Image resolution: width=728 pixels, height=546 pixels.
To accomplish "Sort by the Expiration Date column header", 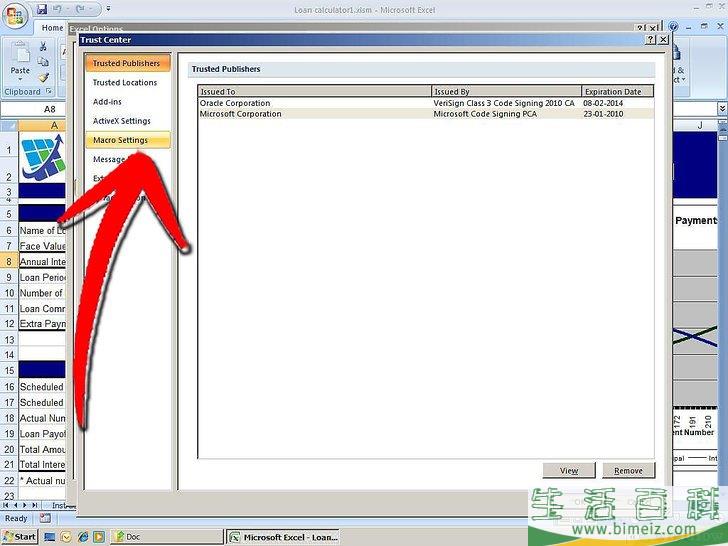I will [x=618, y=91].
